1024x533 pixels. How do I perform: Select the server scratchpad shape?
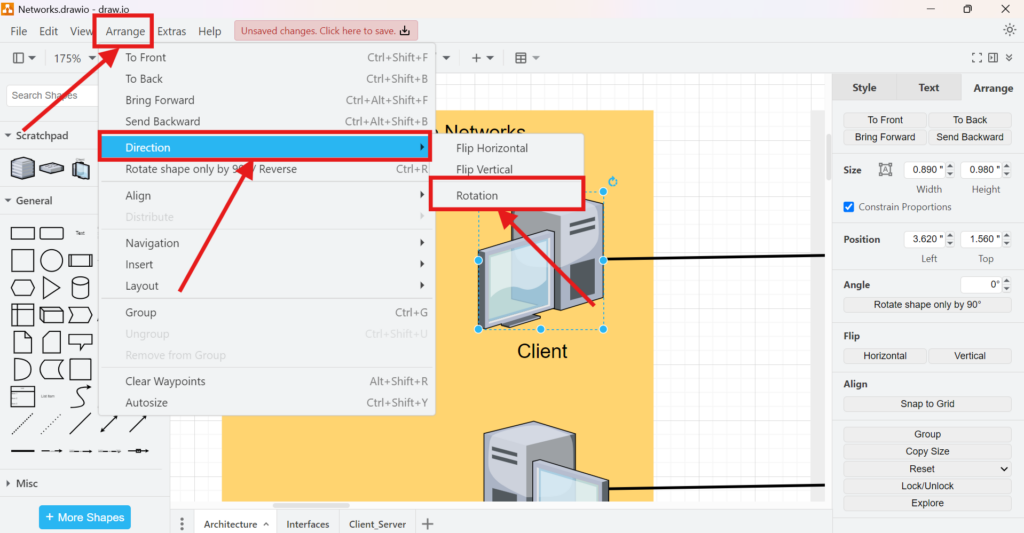(22, 168)
